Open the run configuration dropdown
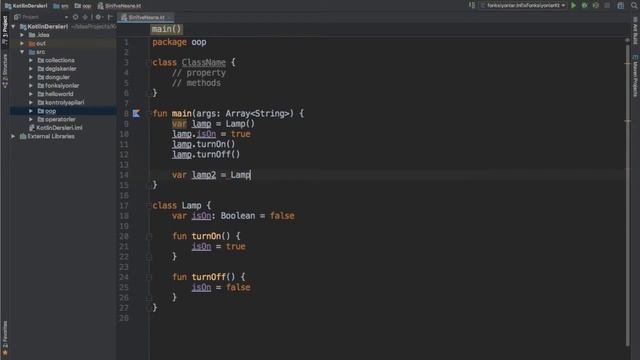 (523, 6)
